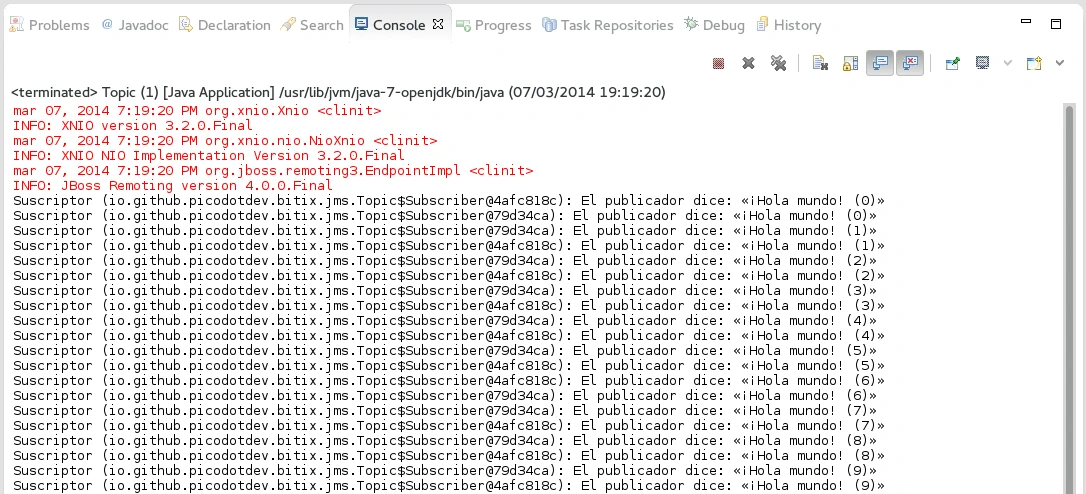Remove the terminated launch
The image size is (1086, 494).
[748, 64]
